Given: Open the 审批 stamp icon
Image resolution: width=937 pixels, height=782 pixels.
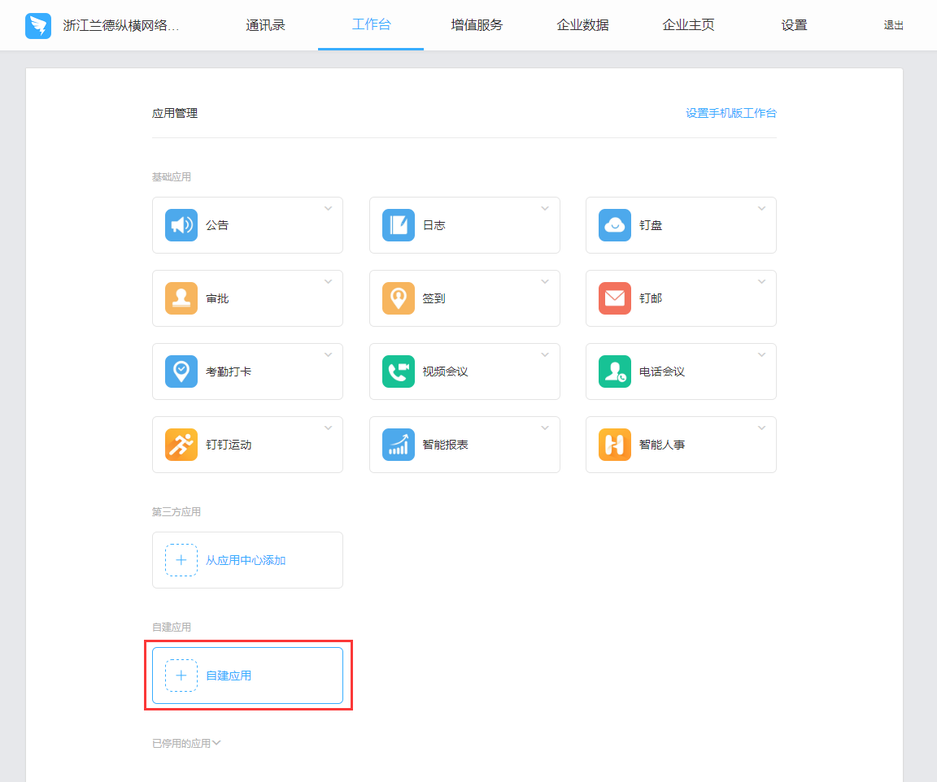Looking at the screenshot, I should click(x=181, y=298).
